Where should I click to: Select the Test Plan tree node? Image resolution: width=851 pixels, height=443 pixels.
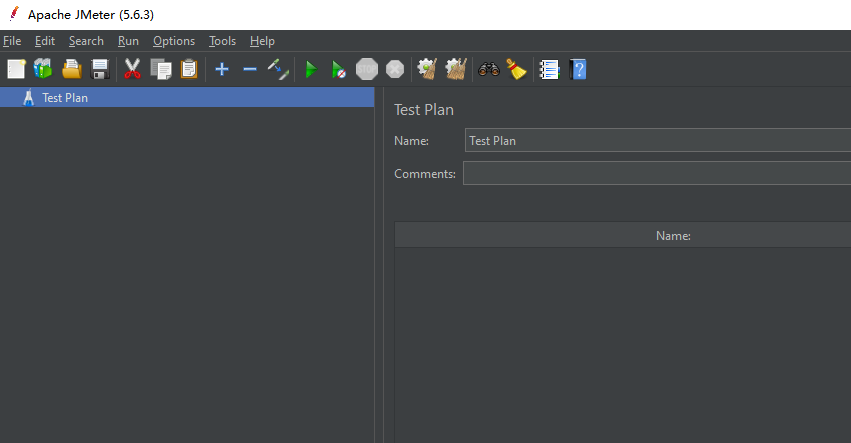[x=187, y=98]
